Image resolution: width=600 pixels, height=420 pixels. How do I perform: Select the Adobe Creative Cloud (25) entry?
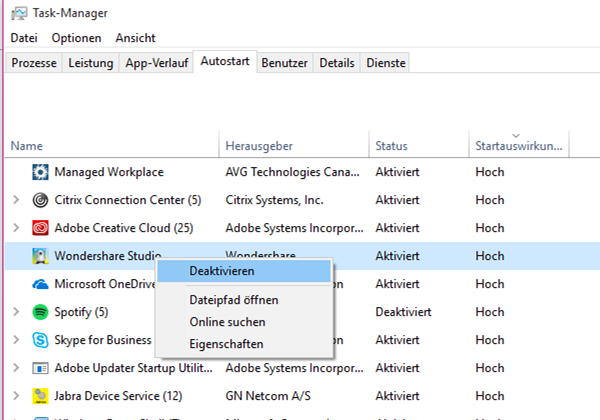tap(124, 228)
